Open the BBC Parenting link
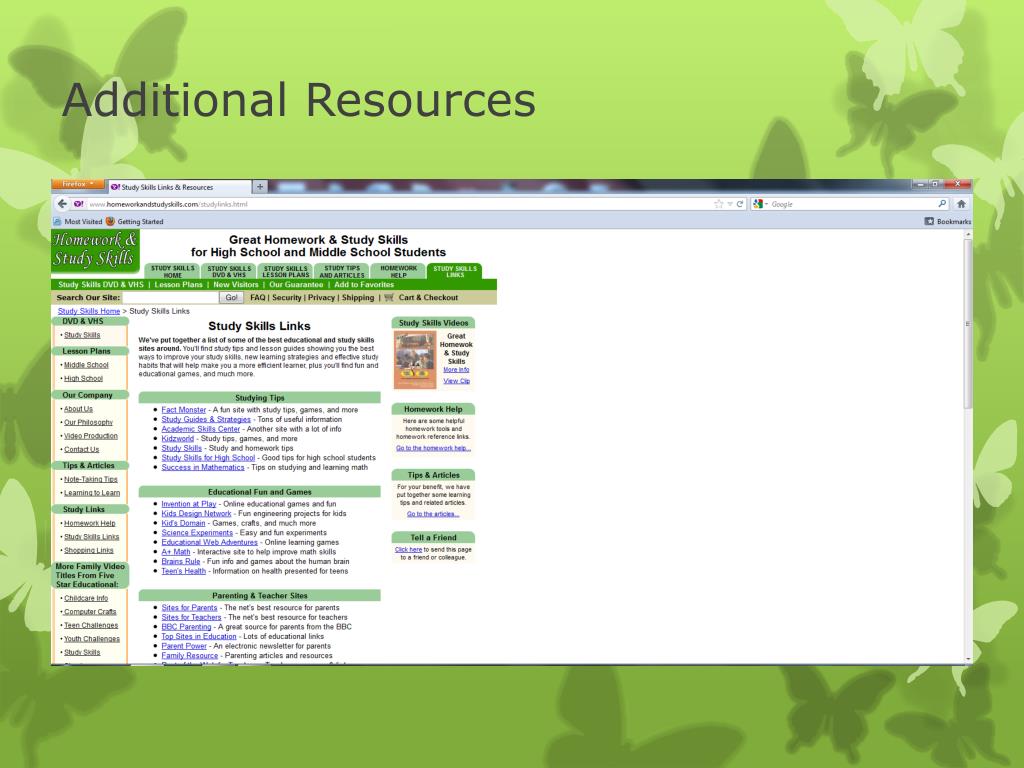 pos(186,627)
